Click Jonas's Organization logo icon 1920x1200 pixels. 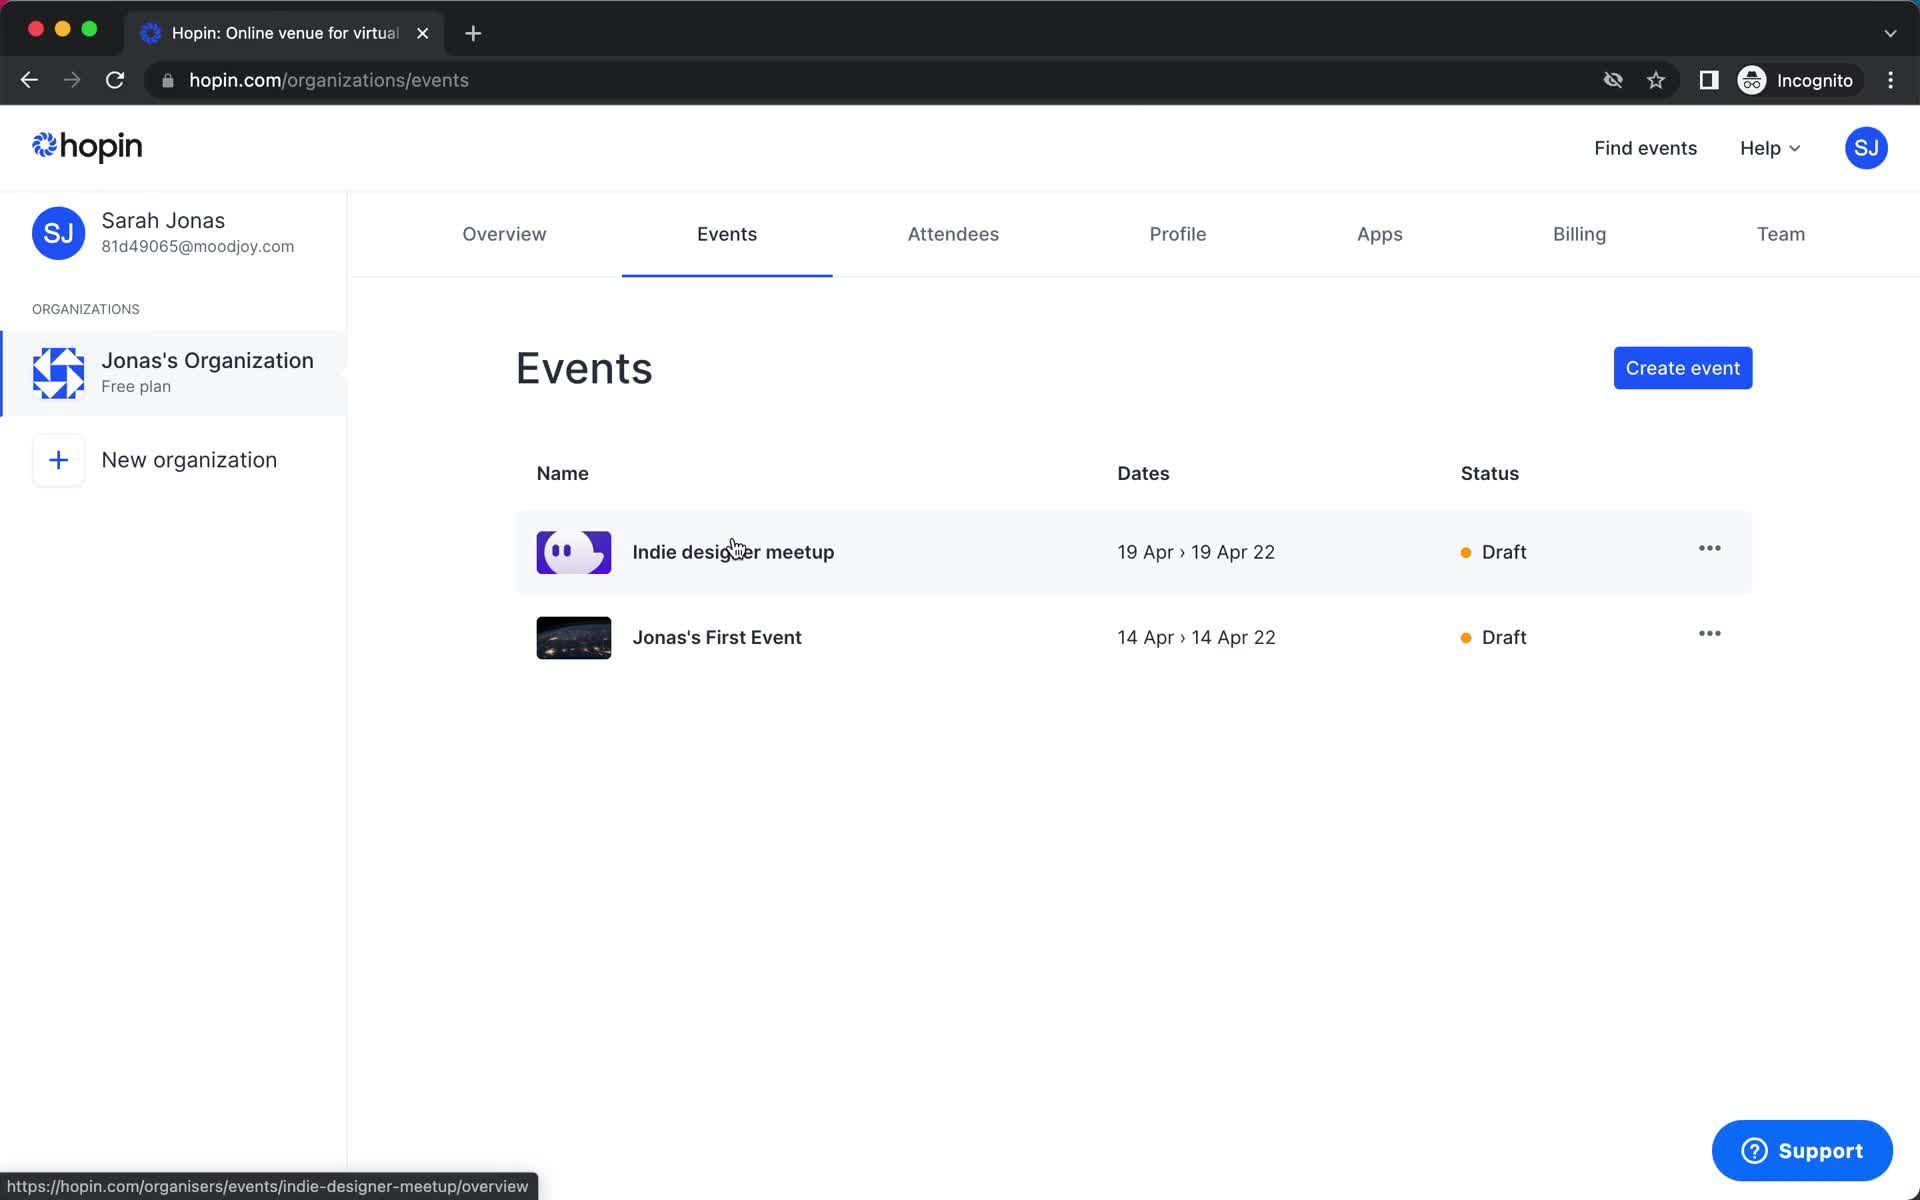point(58,373)
